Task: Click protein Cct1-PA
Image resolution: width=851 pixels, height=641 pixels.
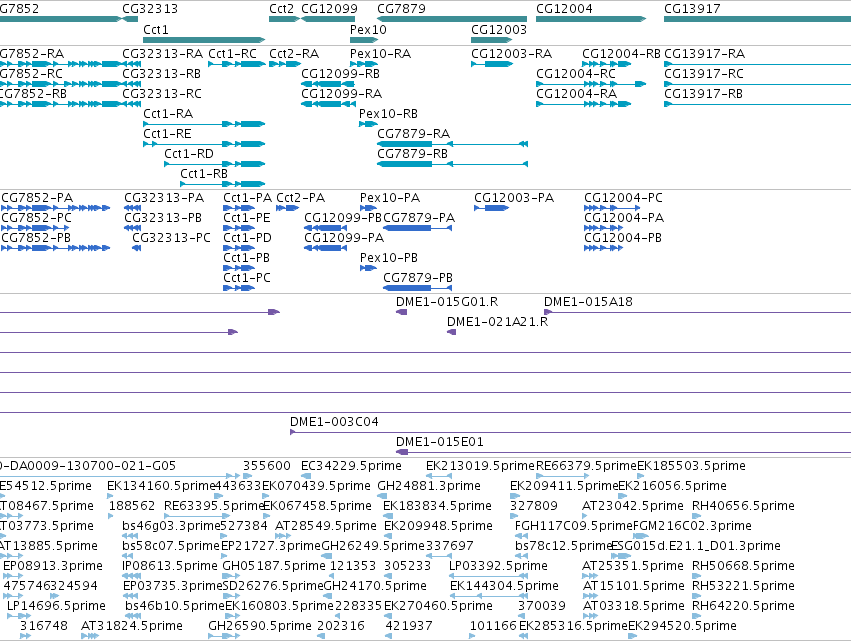Action: tap(239, 208)
